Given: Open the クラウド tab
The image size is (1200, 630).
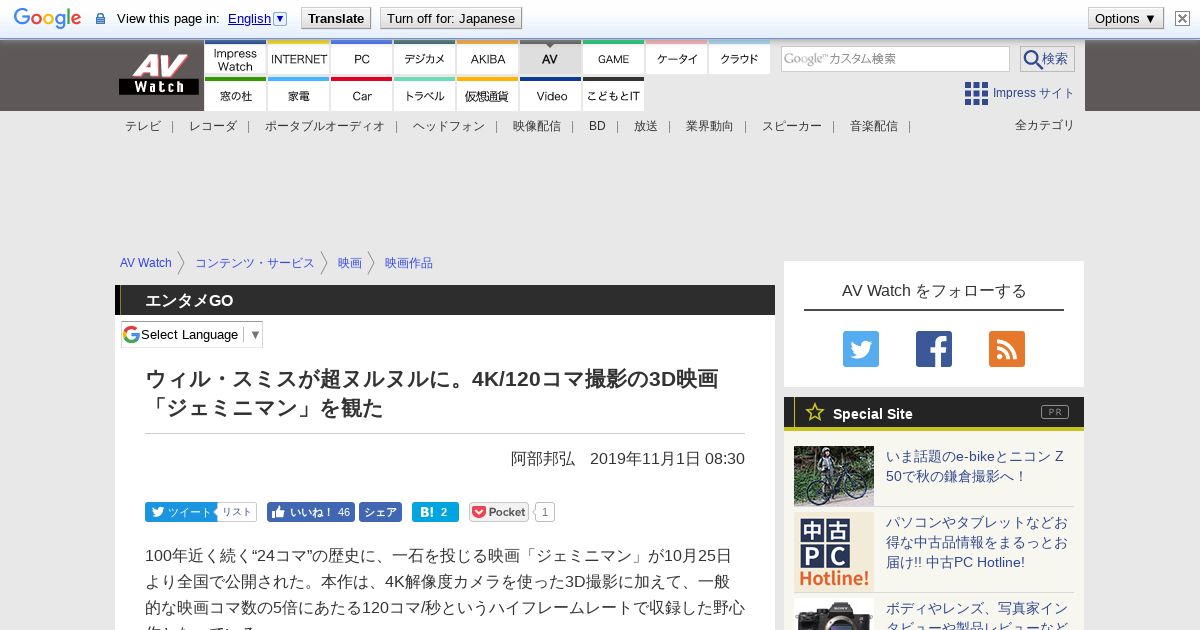Looking at the screenshot, I should (x=739, y=59).
